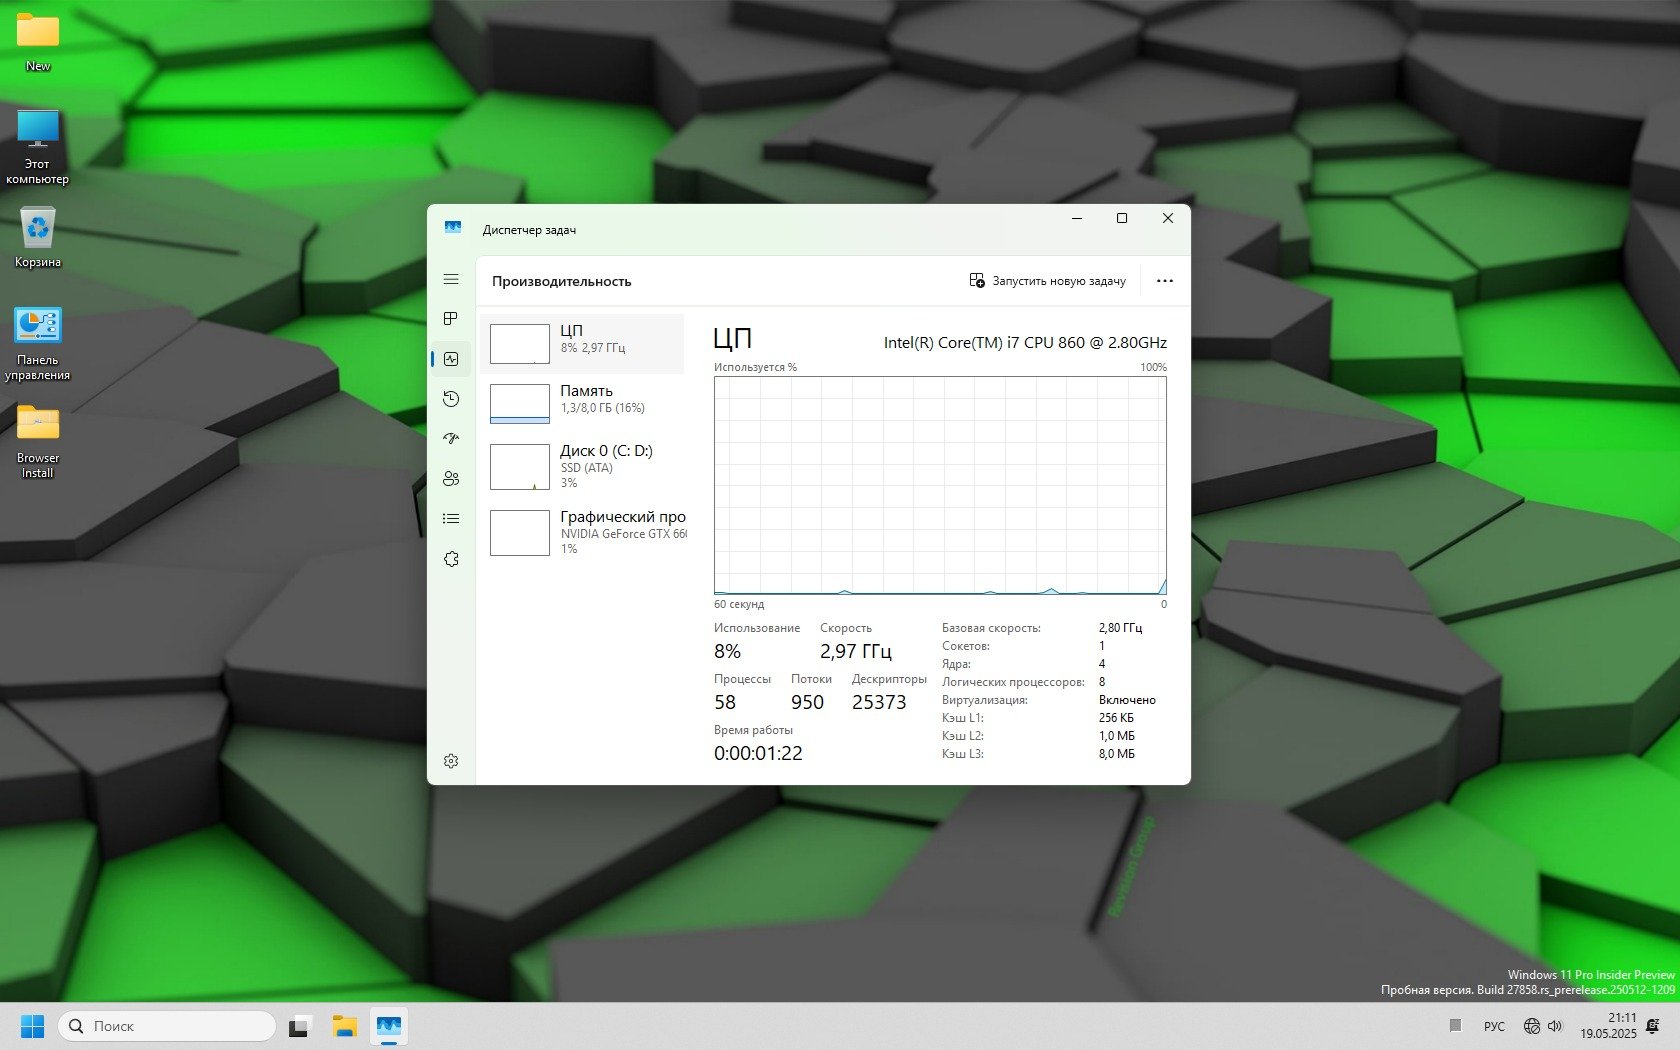Open the three-dot more options menu
The width and height of the screenshot is (1680, 1050).
[x=1164, y=281]
